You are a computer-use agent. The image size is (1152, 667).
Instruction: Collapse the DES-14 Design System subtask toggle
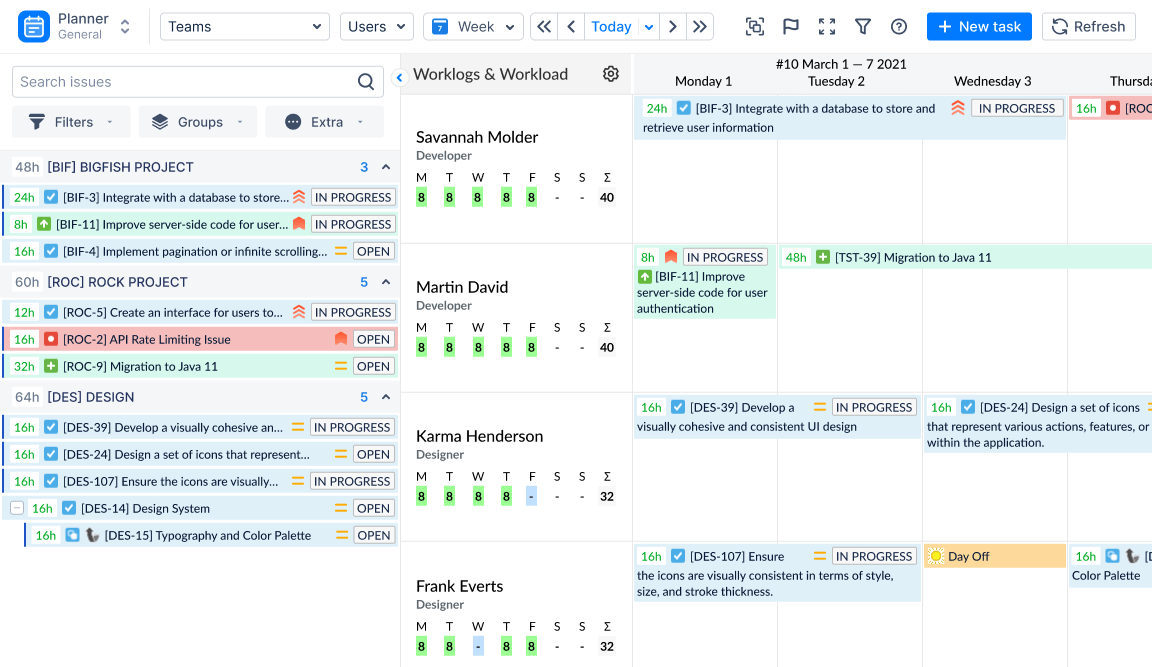tap(17, 508)
